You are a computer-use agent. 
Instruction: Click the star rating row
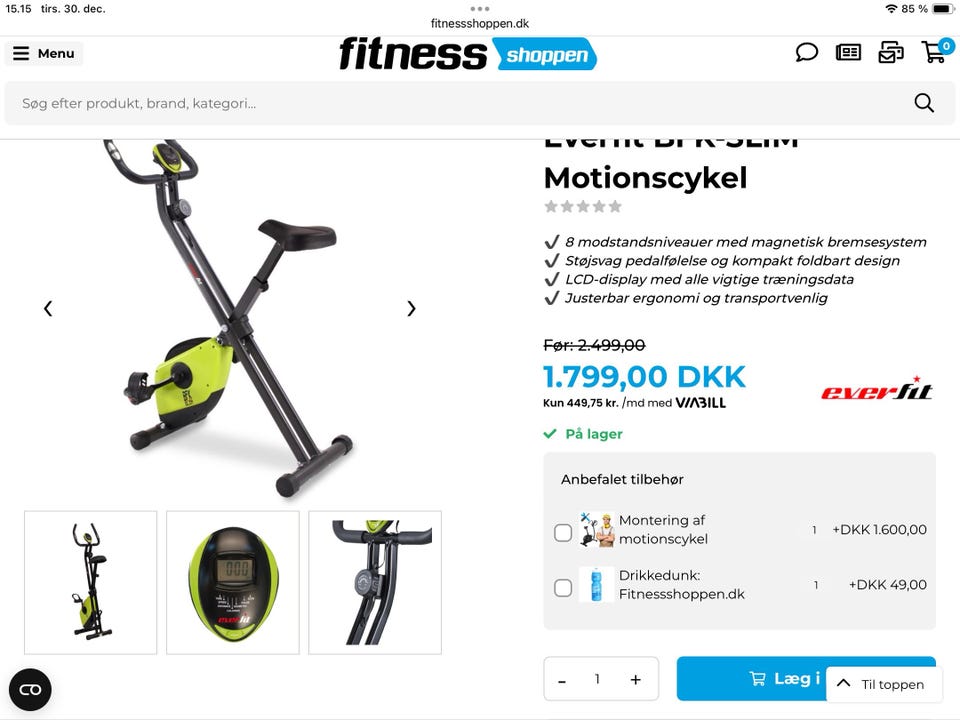click(583, 206)
